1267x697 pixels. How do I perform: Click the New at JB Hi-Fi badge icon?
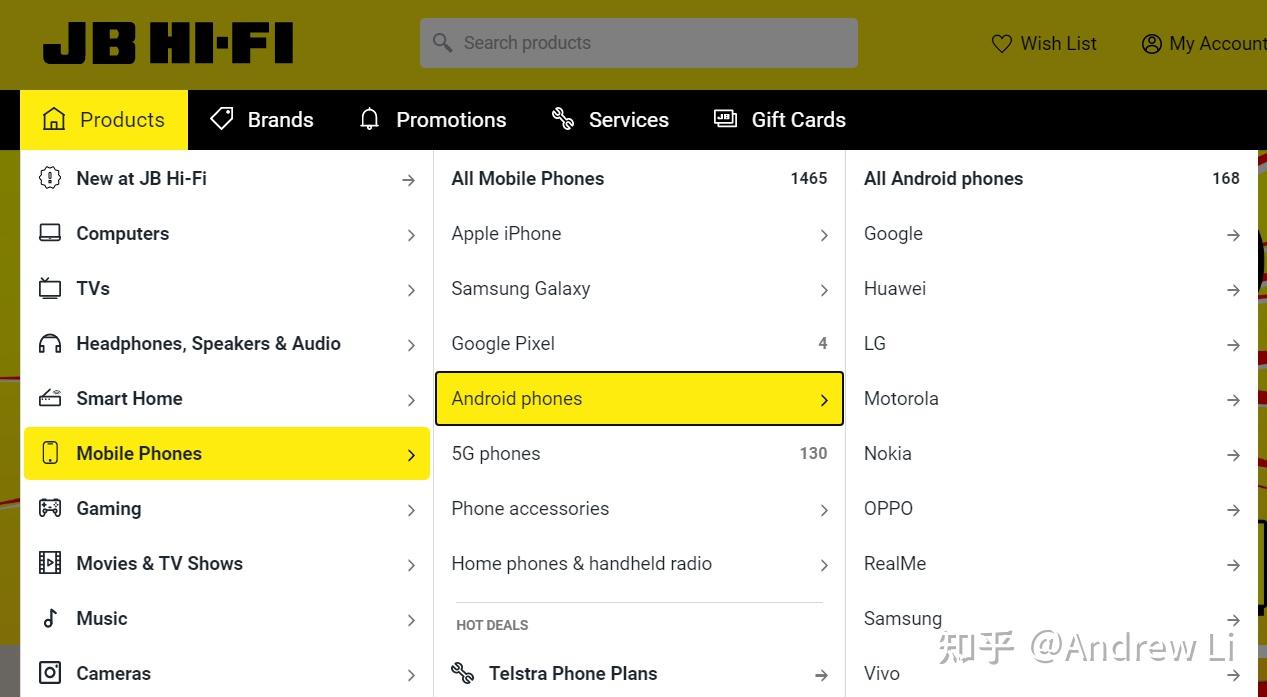point(50,178)
